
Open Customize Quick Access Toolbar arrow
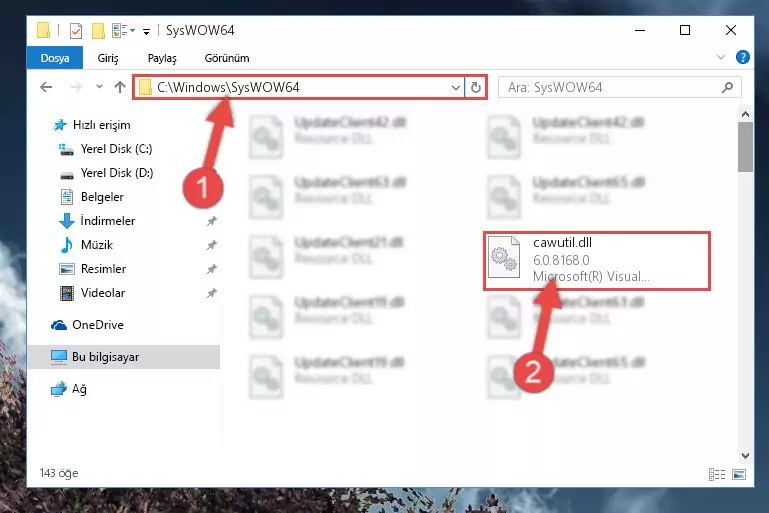(x=146, y=32)
